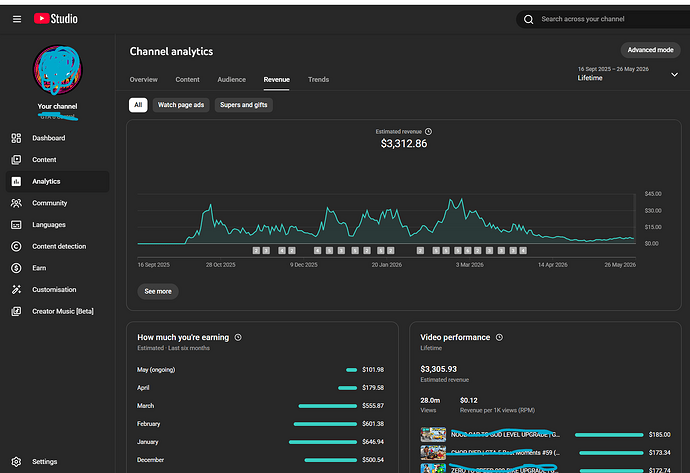This screenshot has height=473, width=690.
Task: Go to Content detection page
Action: pos(57,246)
